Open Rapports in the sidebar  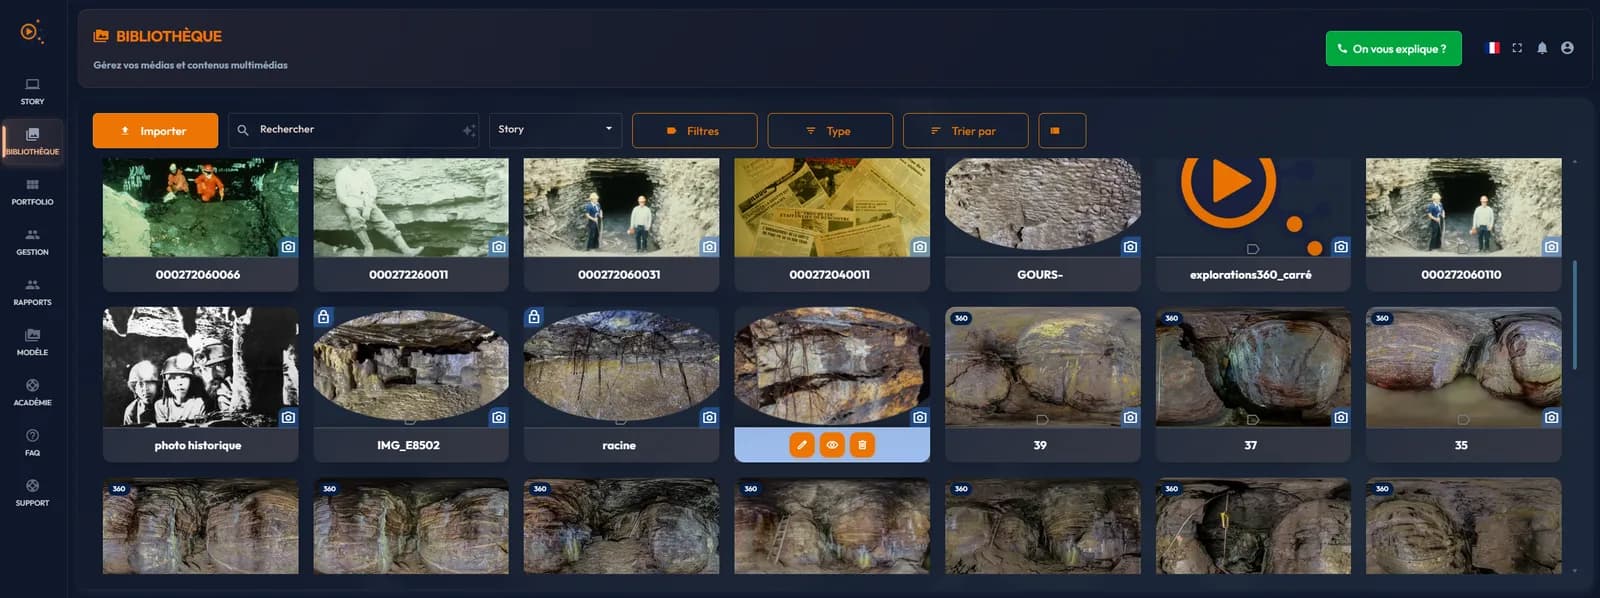32,292
